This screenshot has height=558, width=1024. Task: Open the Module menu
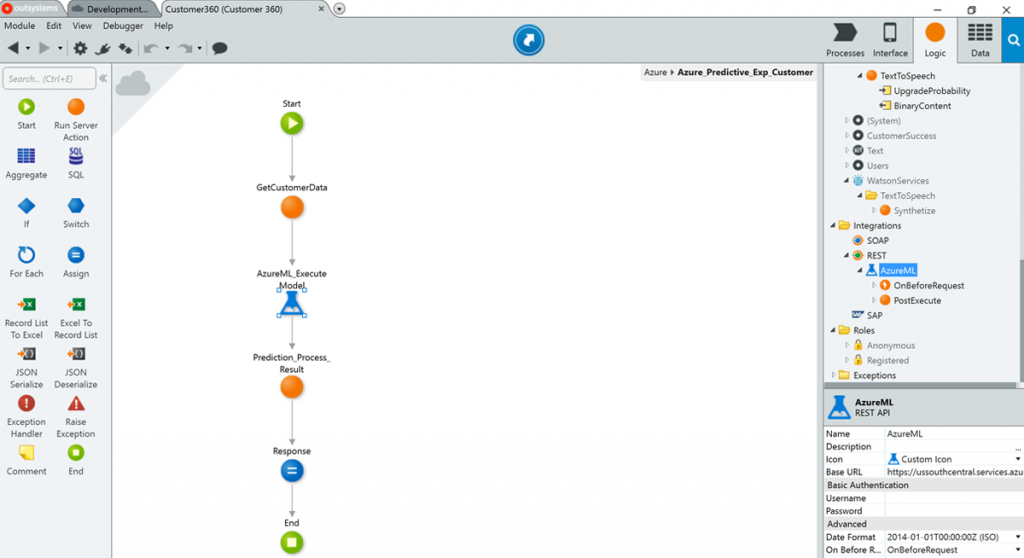(19, 26)
